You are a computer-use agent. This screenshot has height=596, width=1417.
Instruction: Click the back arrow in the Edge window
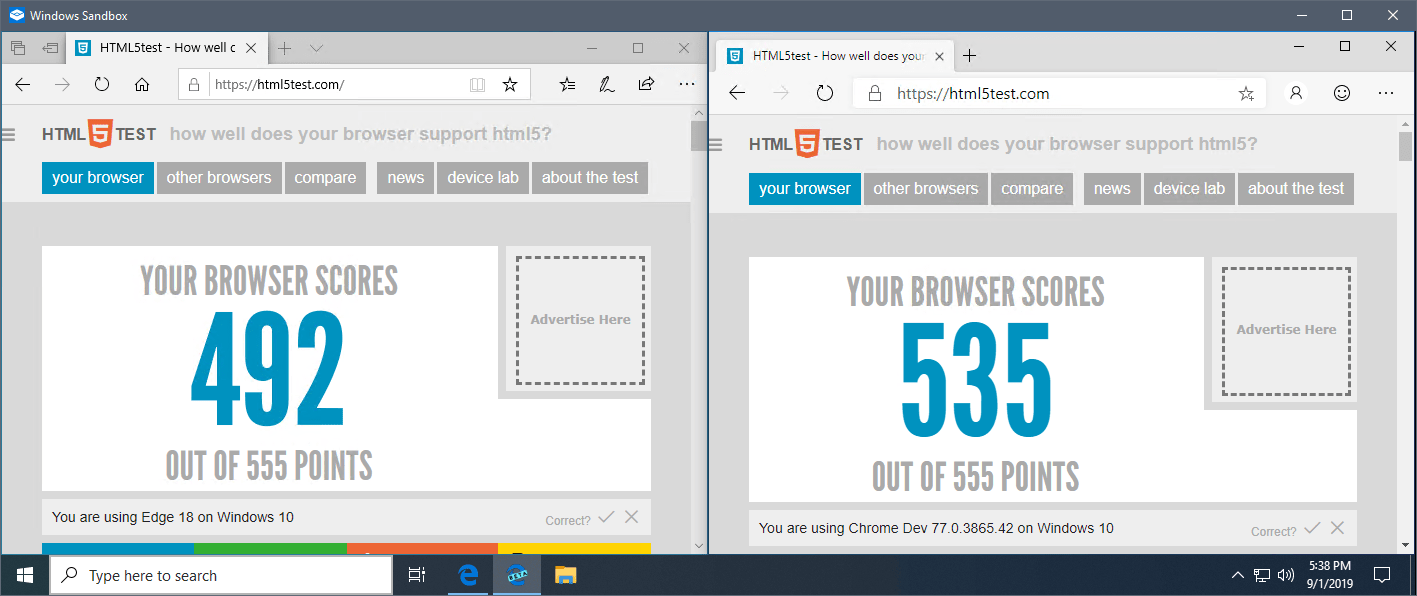coord(22,85)
